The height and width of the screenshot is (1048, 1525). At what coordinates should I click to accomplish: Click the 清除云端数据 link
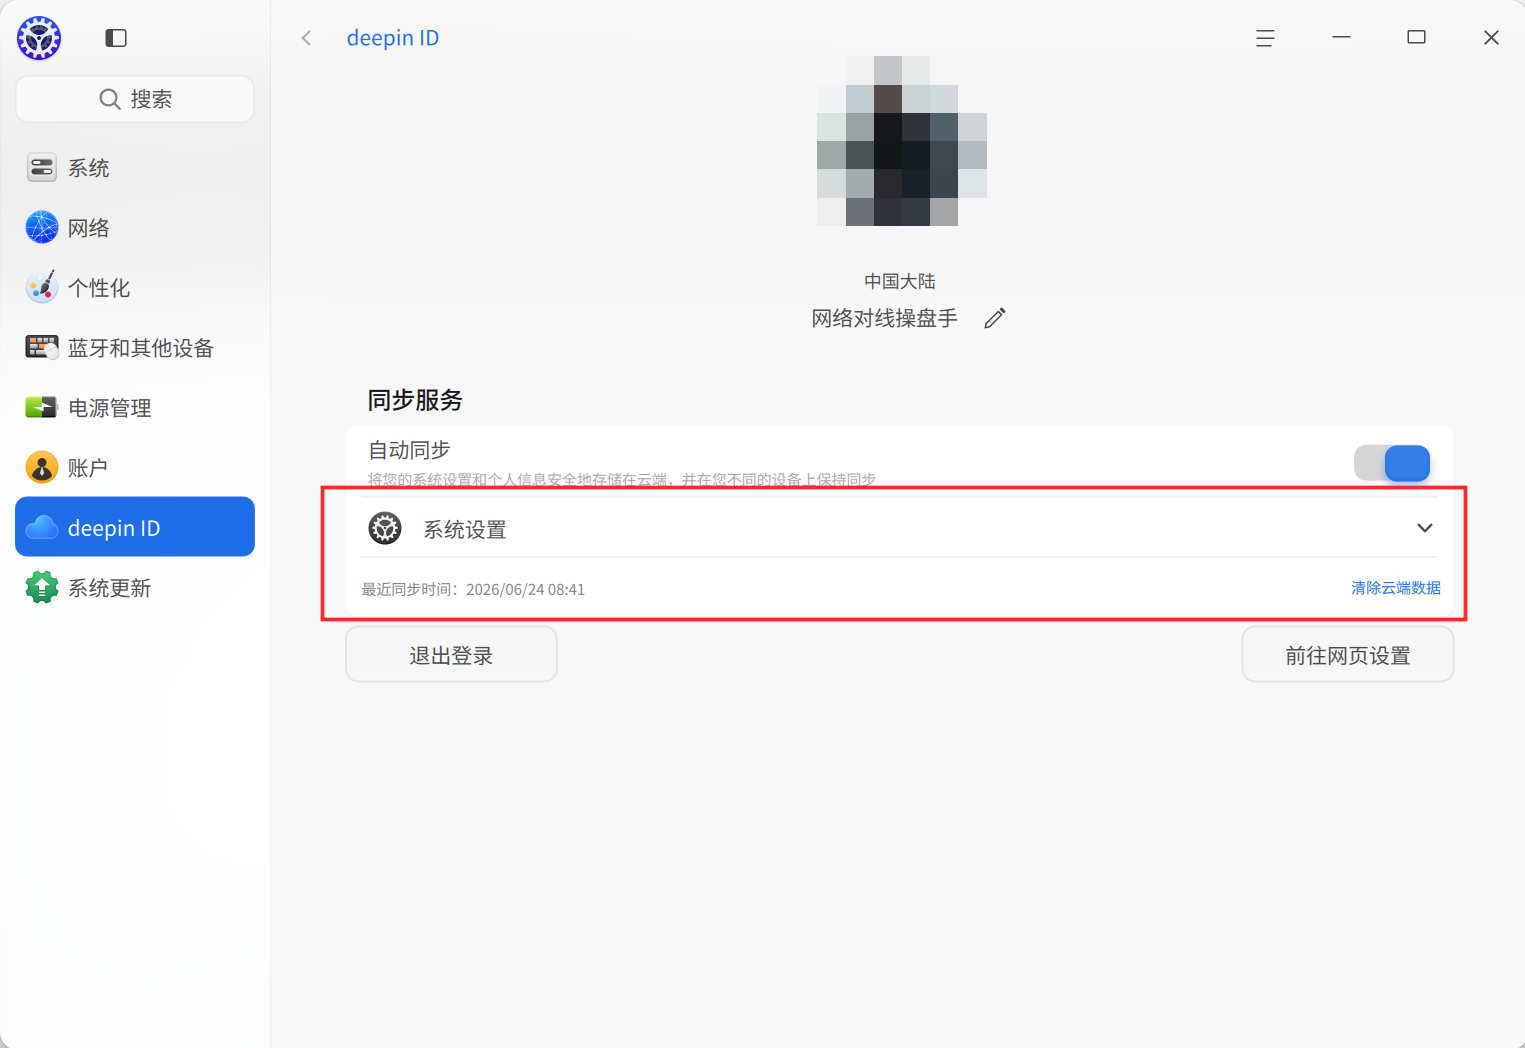coord(1396,588)
